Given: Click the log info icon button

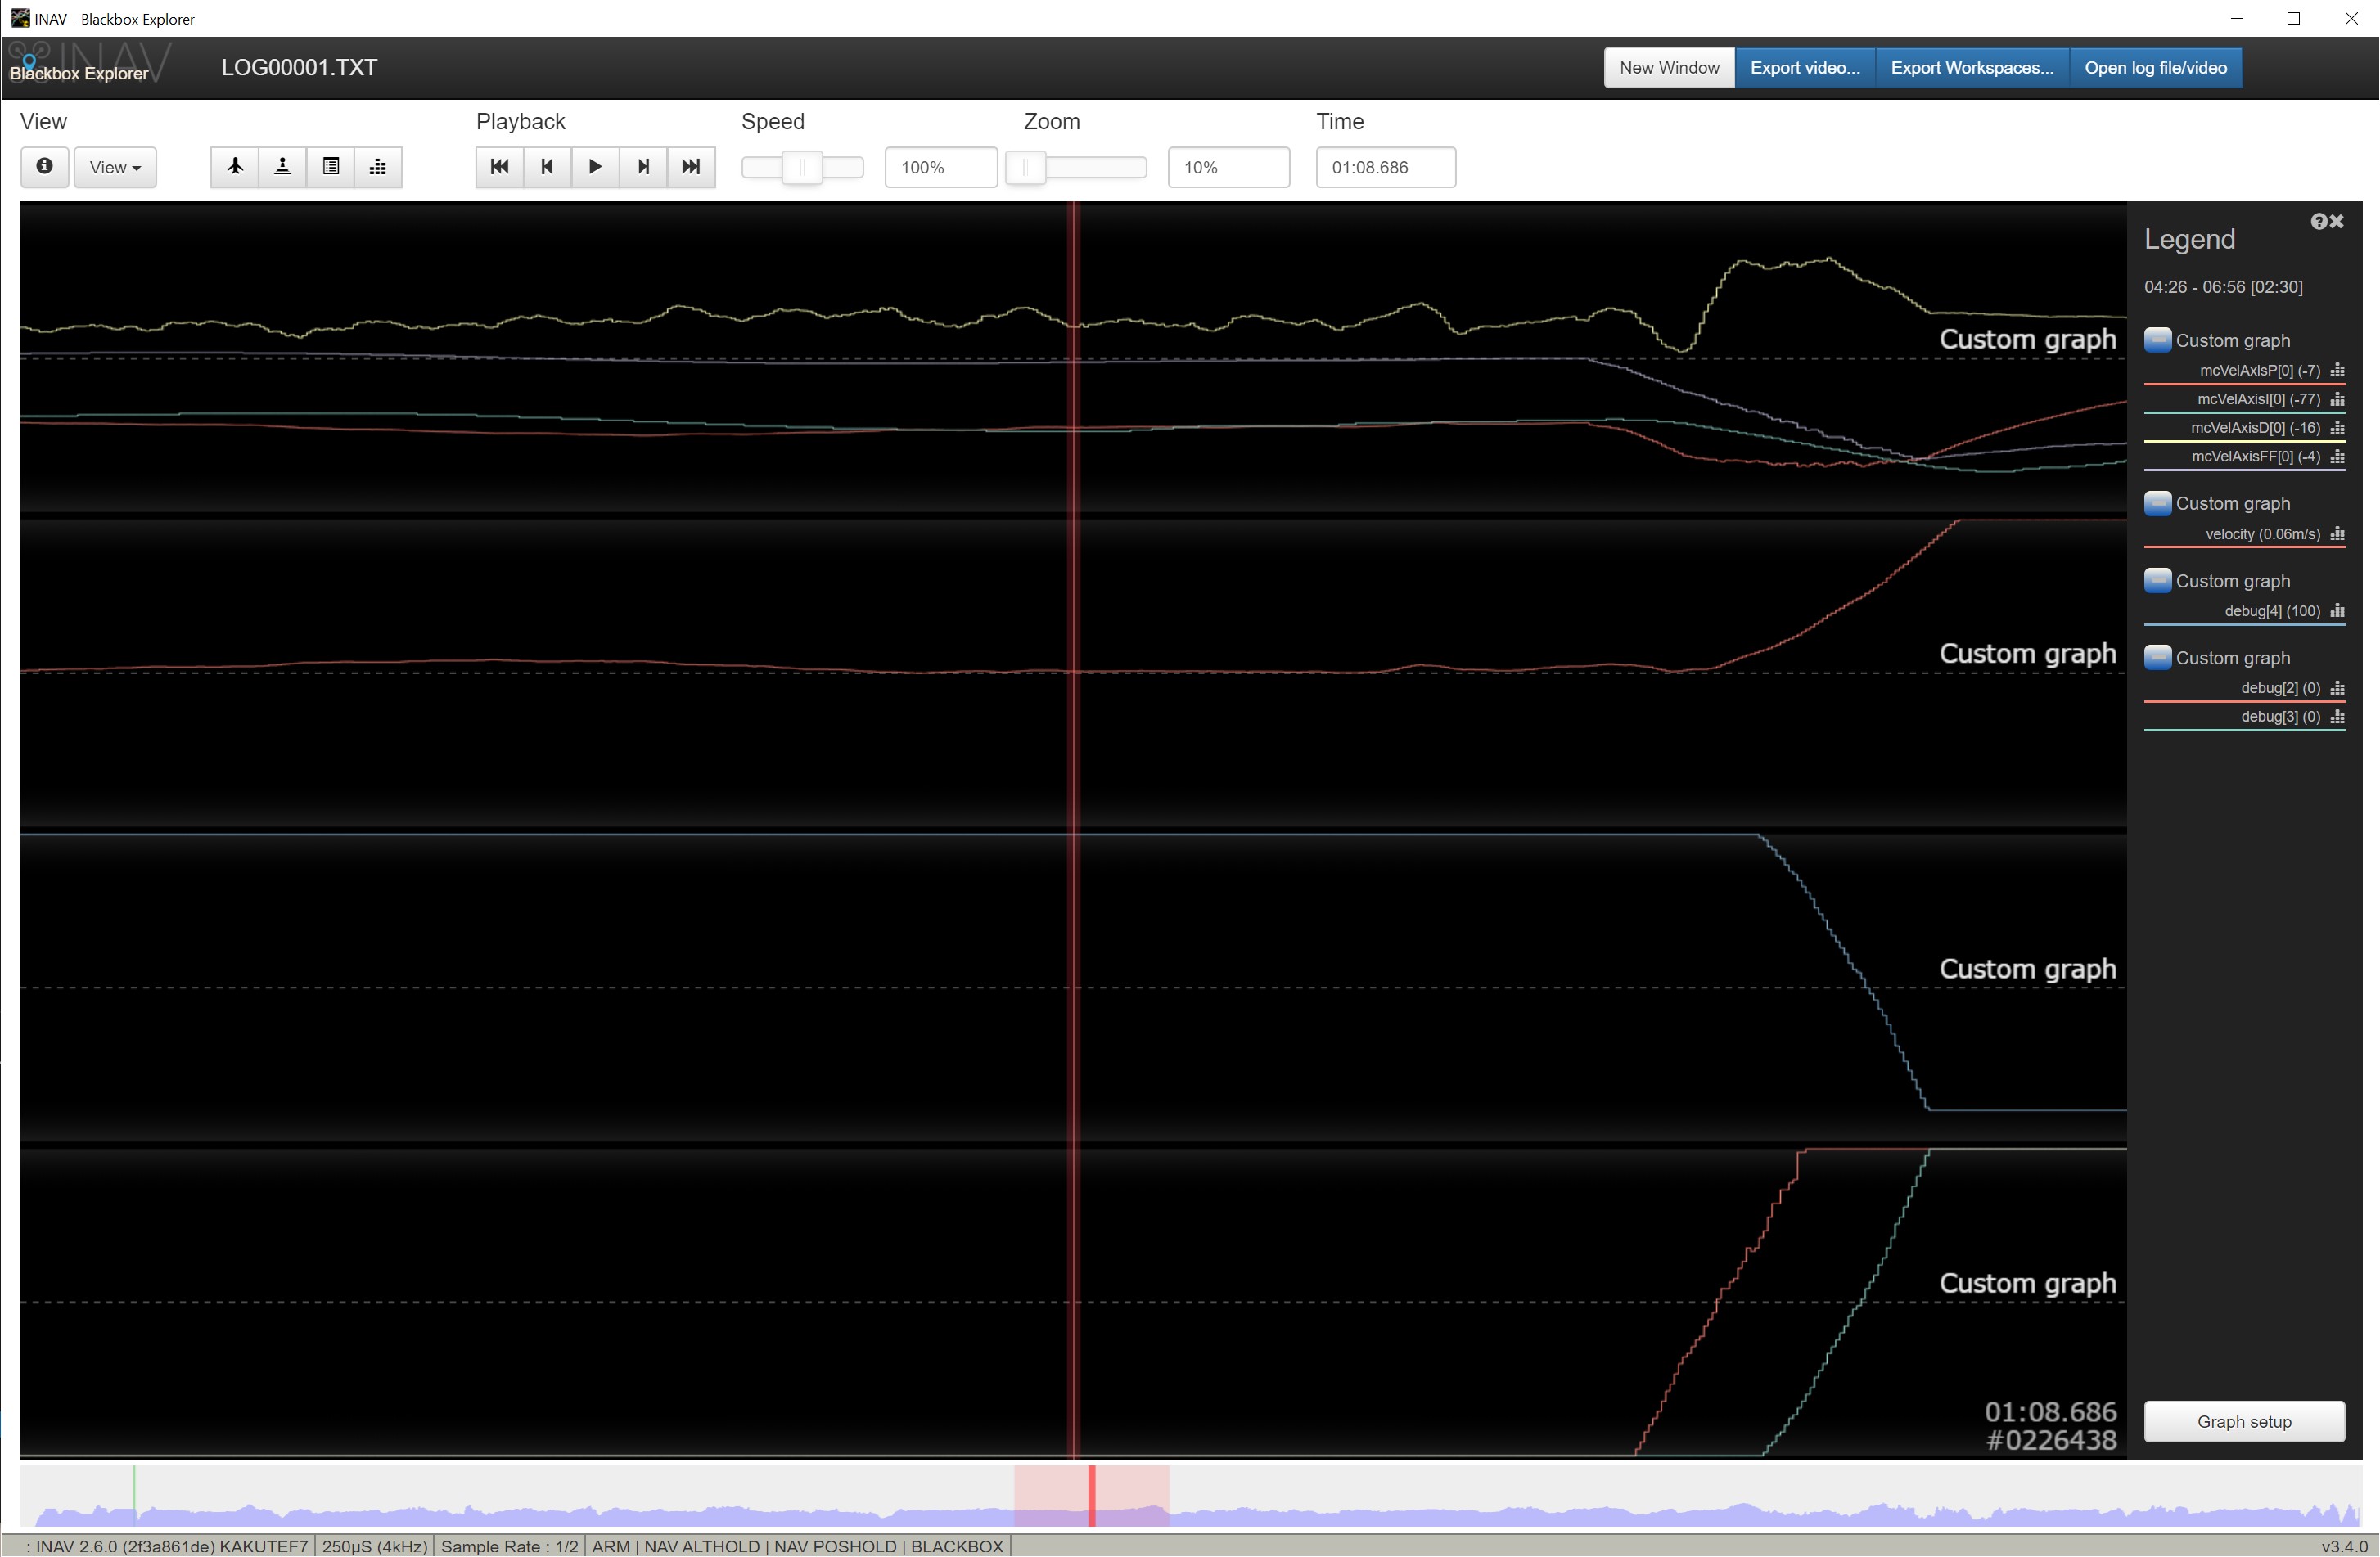Looking at the screenshot, I should tap(44, 167).
